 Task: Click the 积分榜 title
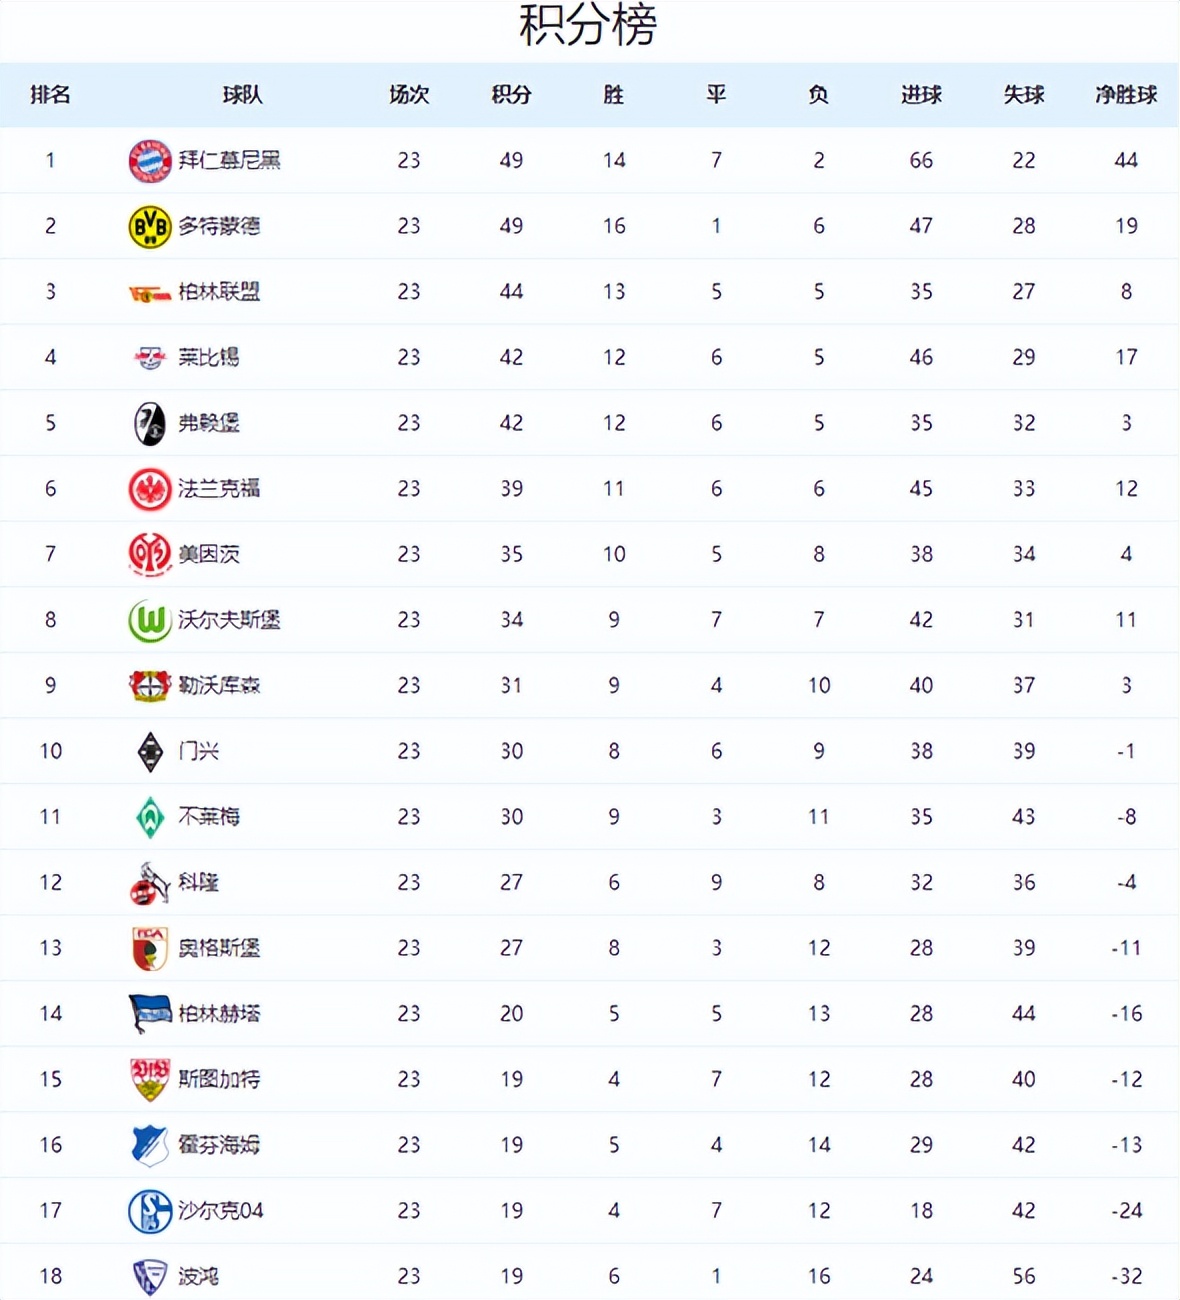588,26
